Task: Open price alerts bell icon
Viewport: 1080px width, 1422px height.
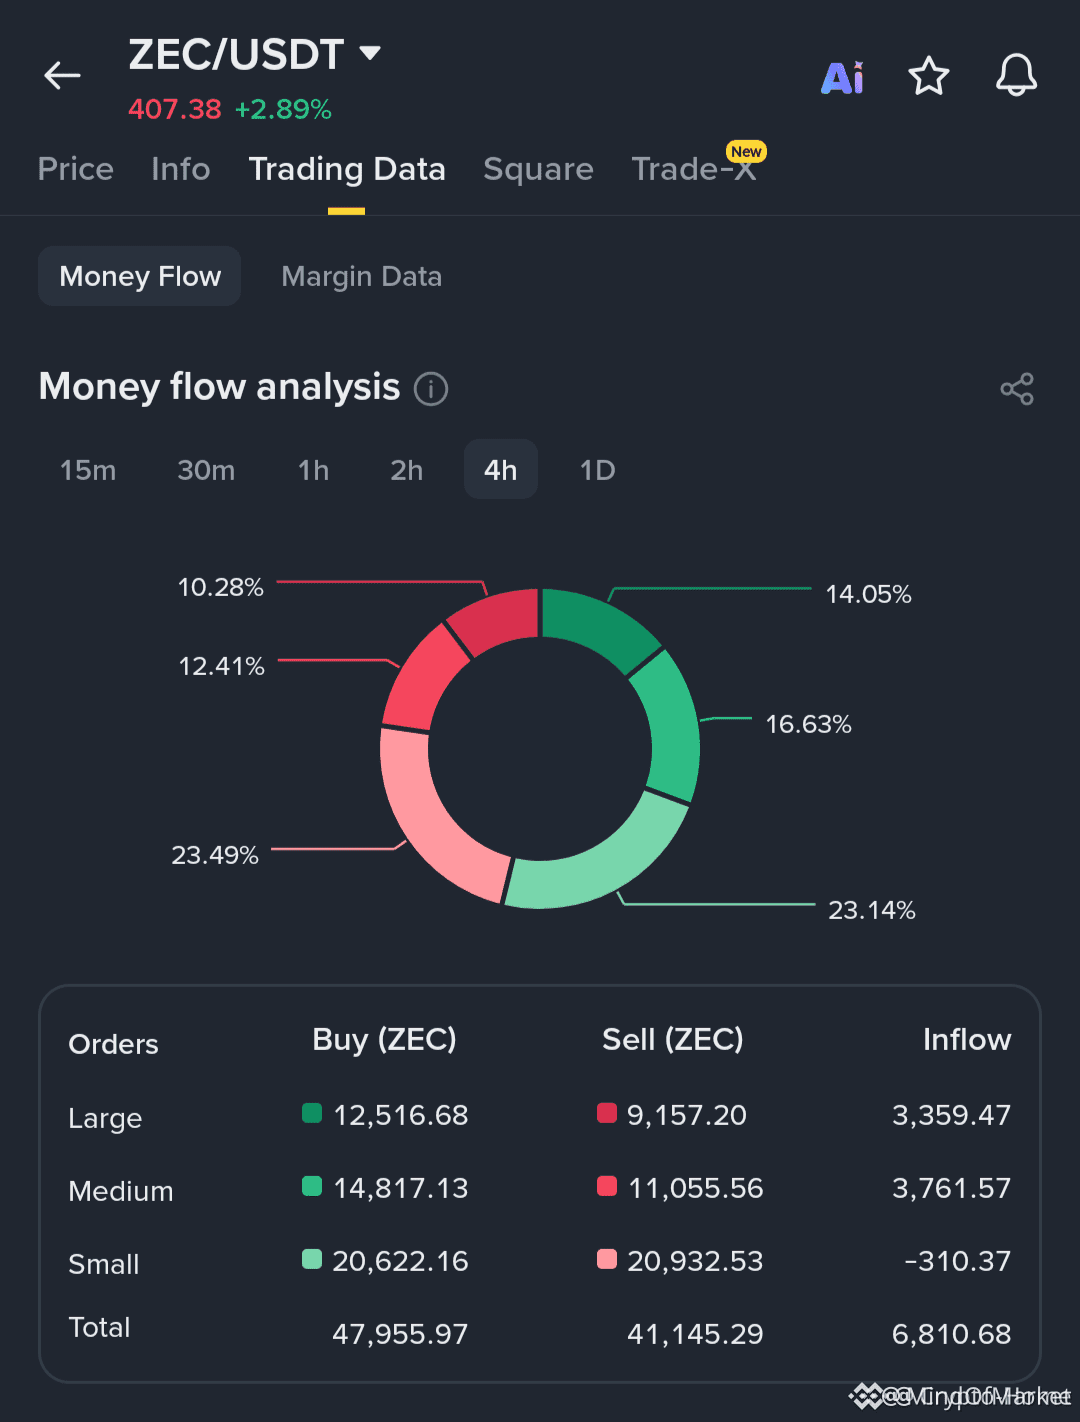Action: click(x=1016, y=76)
